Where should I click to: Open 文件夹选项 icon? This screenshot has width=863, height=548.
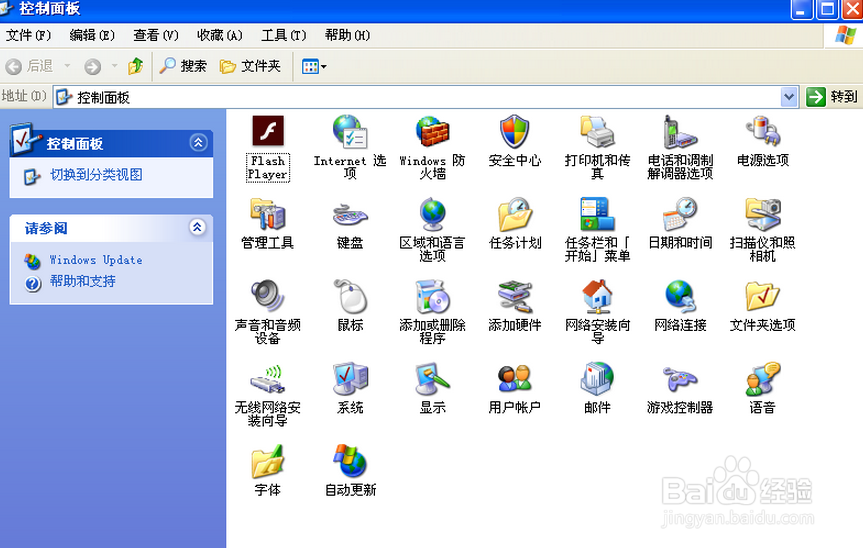(763, 297)
